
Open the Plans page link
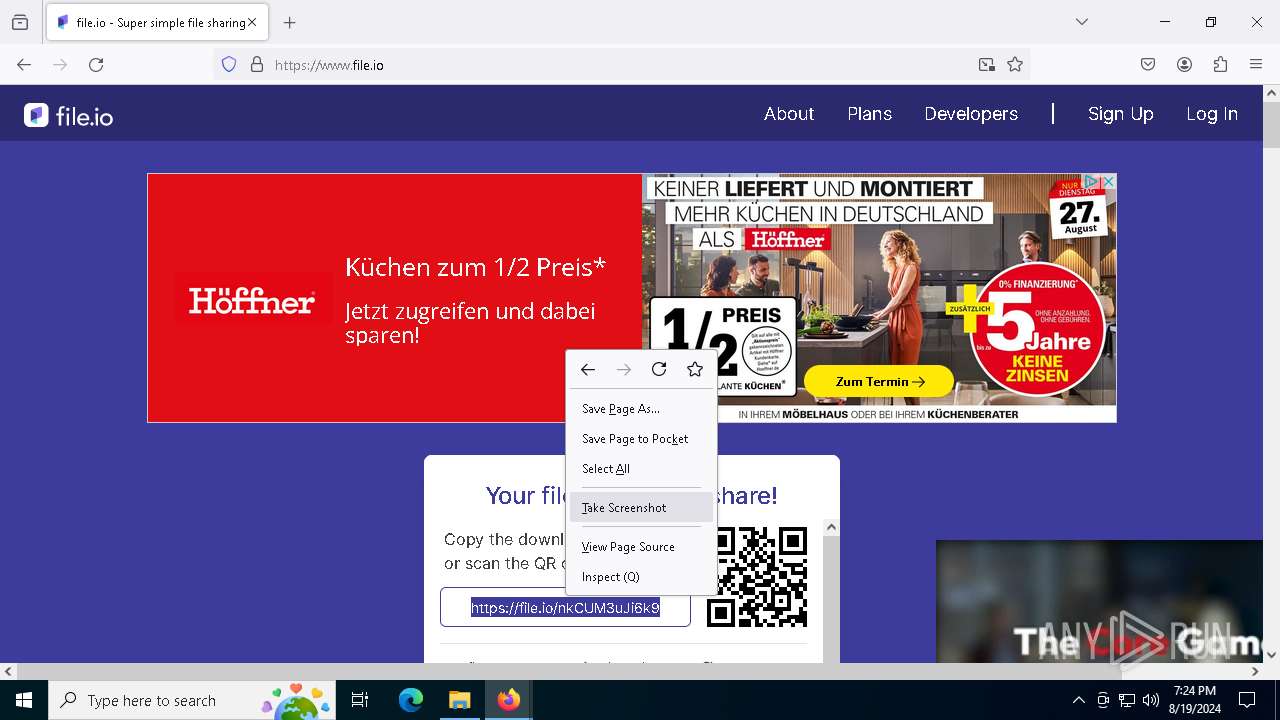870,114
